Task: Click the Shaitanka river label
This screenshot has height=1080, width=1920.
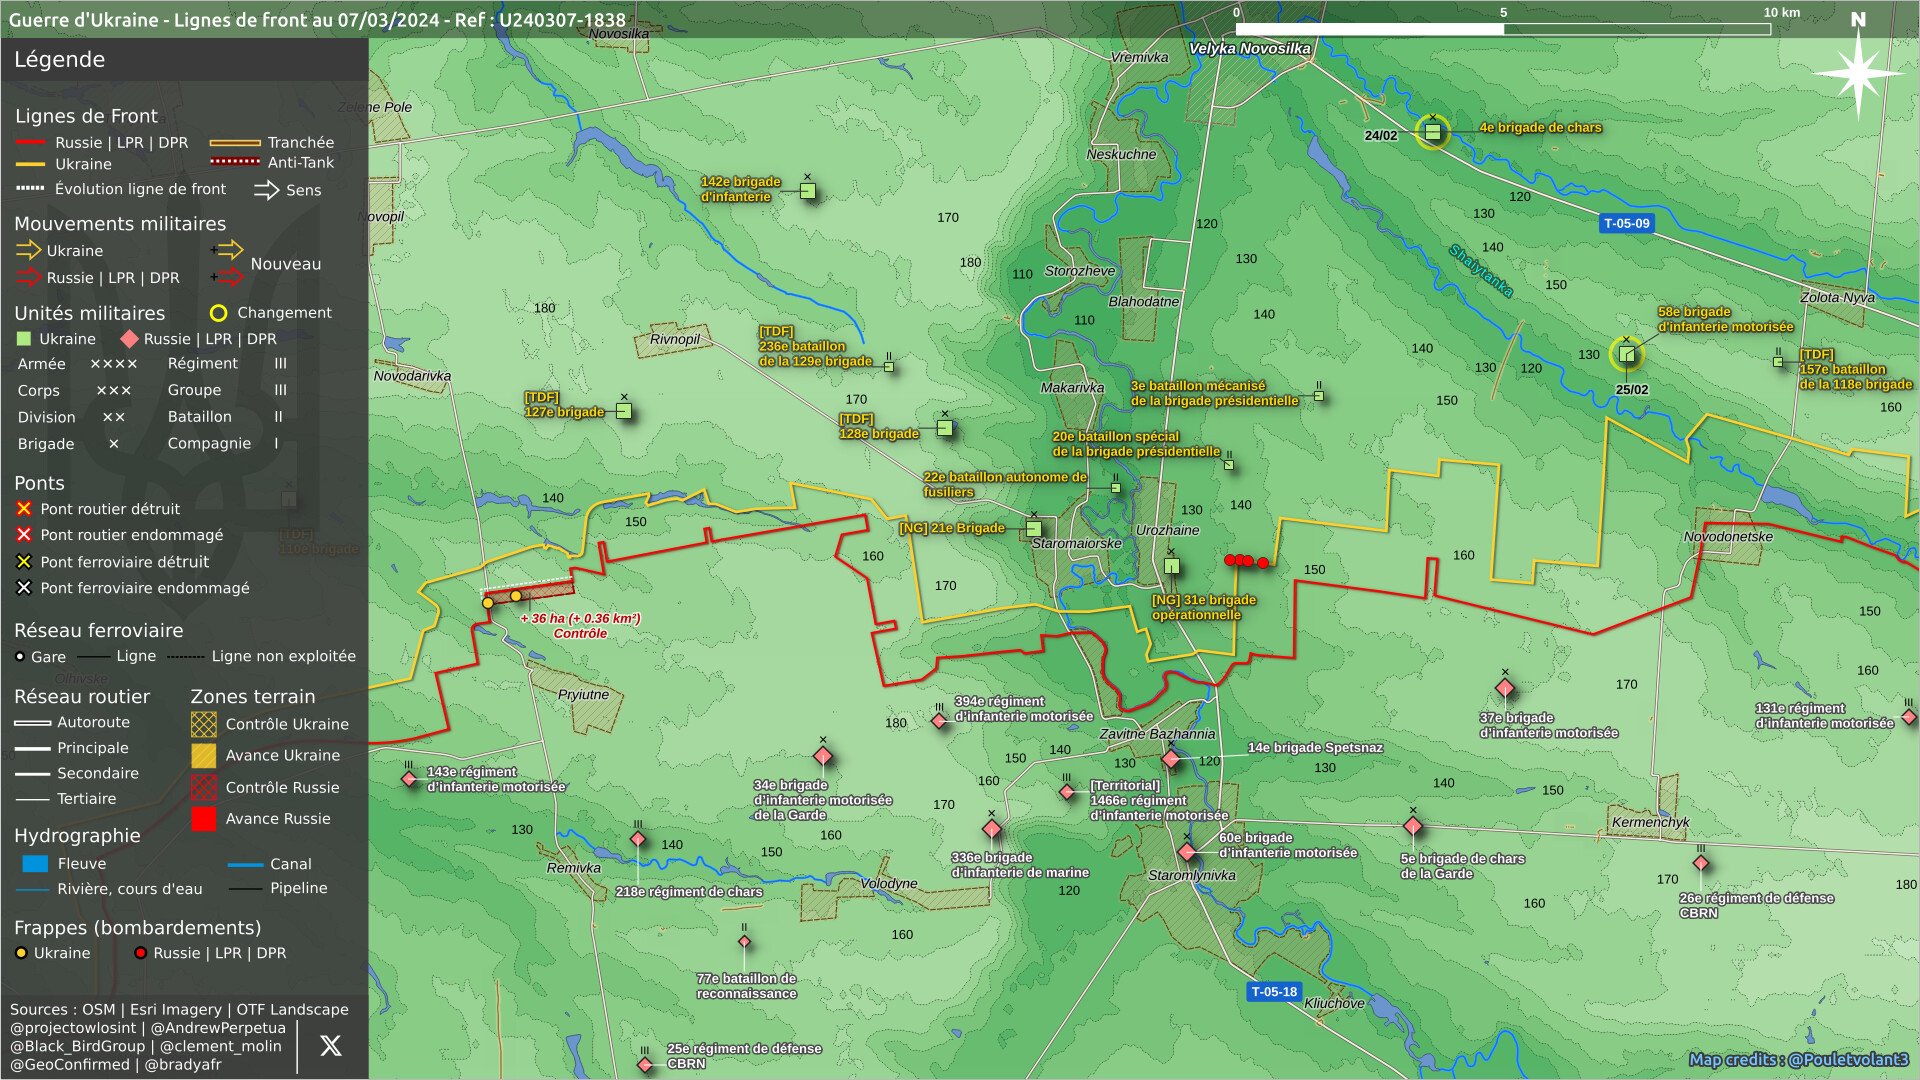Action: [x=1481, y=271]
